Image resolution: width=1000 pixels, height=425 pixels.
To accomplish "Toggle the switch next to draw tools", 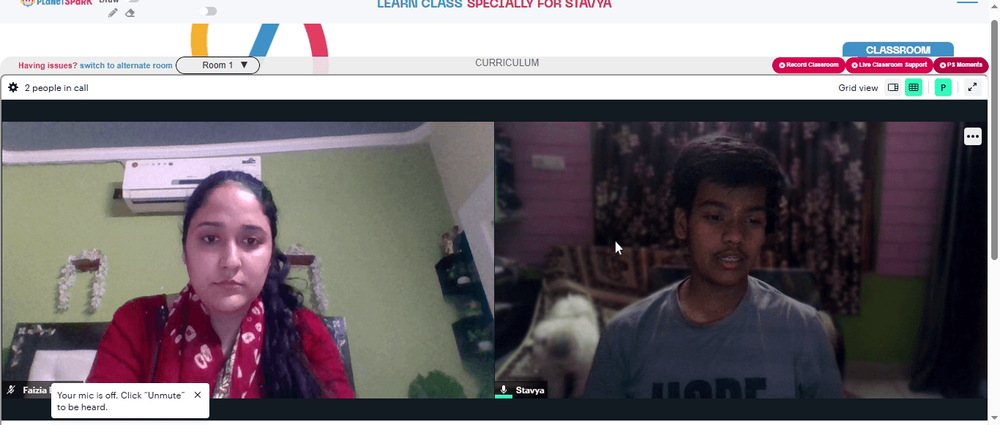I will 208,11.
